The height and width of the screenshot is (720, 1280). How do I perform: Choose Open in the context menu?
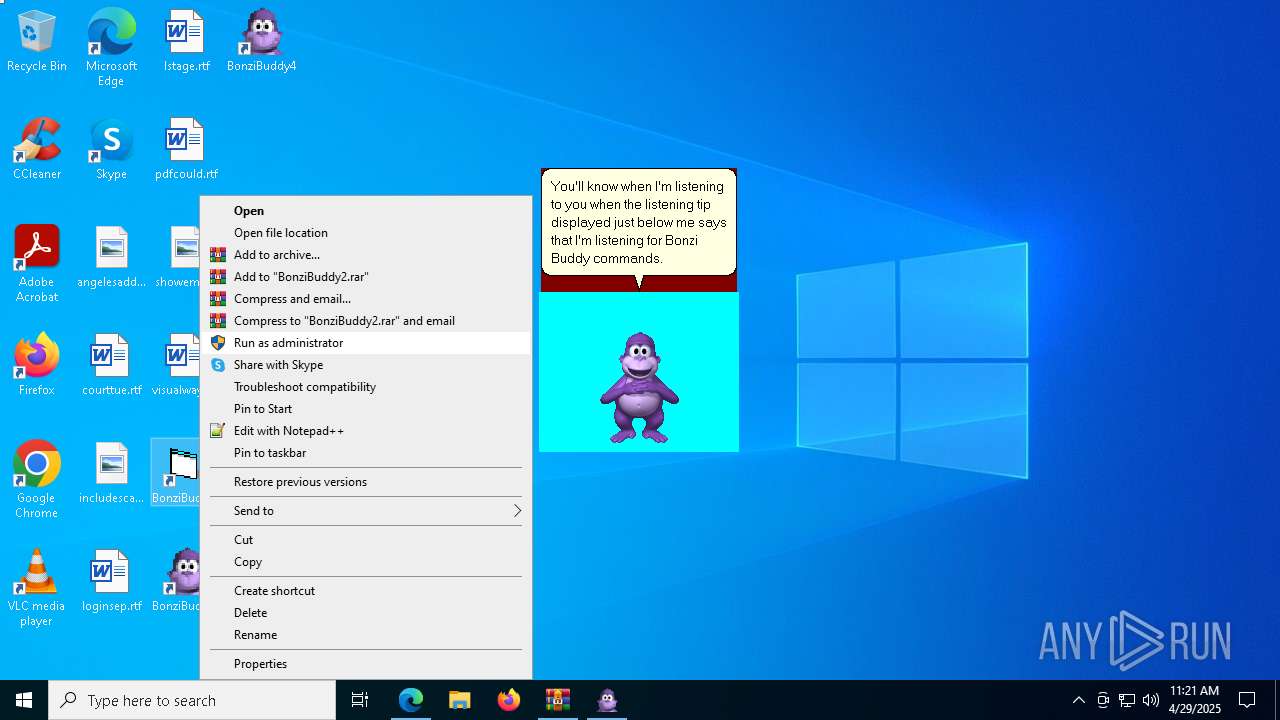pyautogui.click(x=366, y=211)
